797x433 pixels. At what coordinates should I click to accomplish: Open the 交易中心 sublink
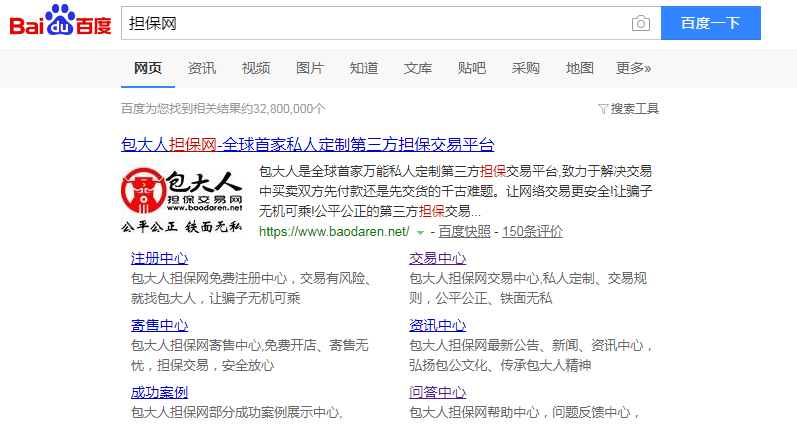pyautogui.click(x=438, y=259)
